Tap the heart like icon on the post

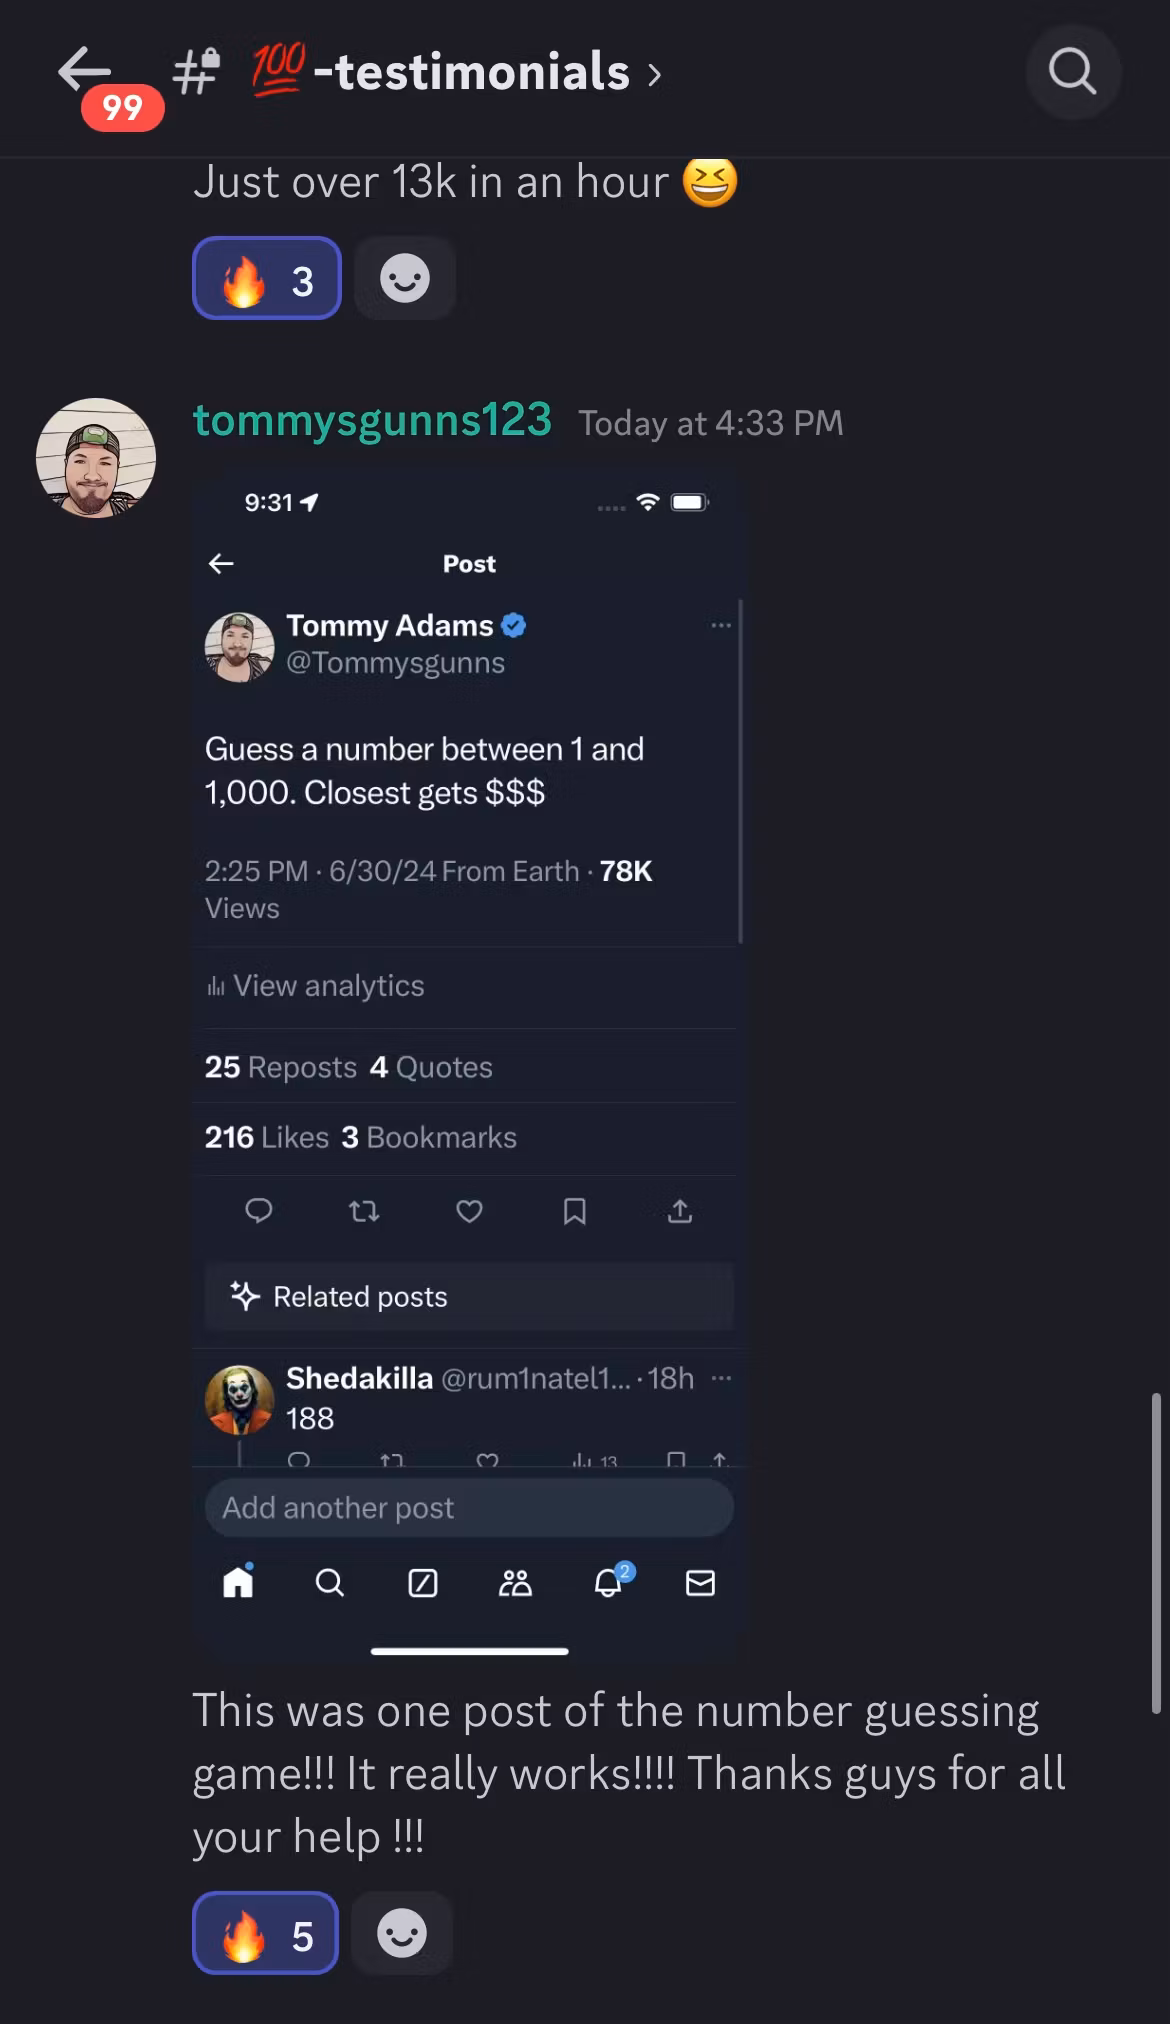pos(469,1211)
